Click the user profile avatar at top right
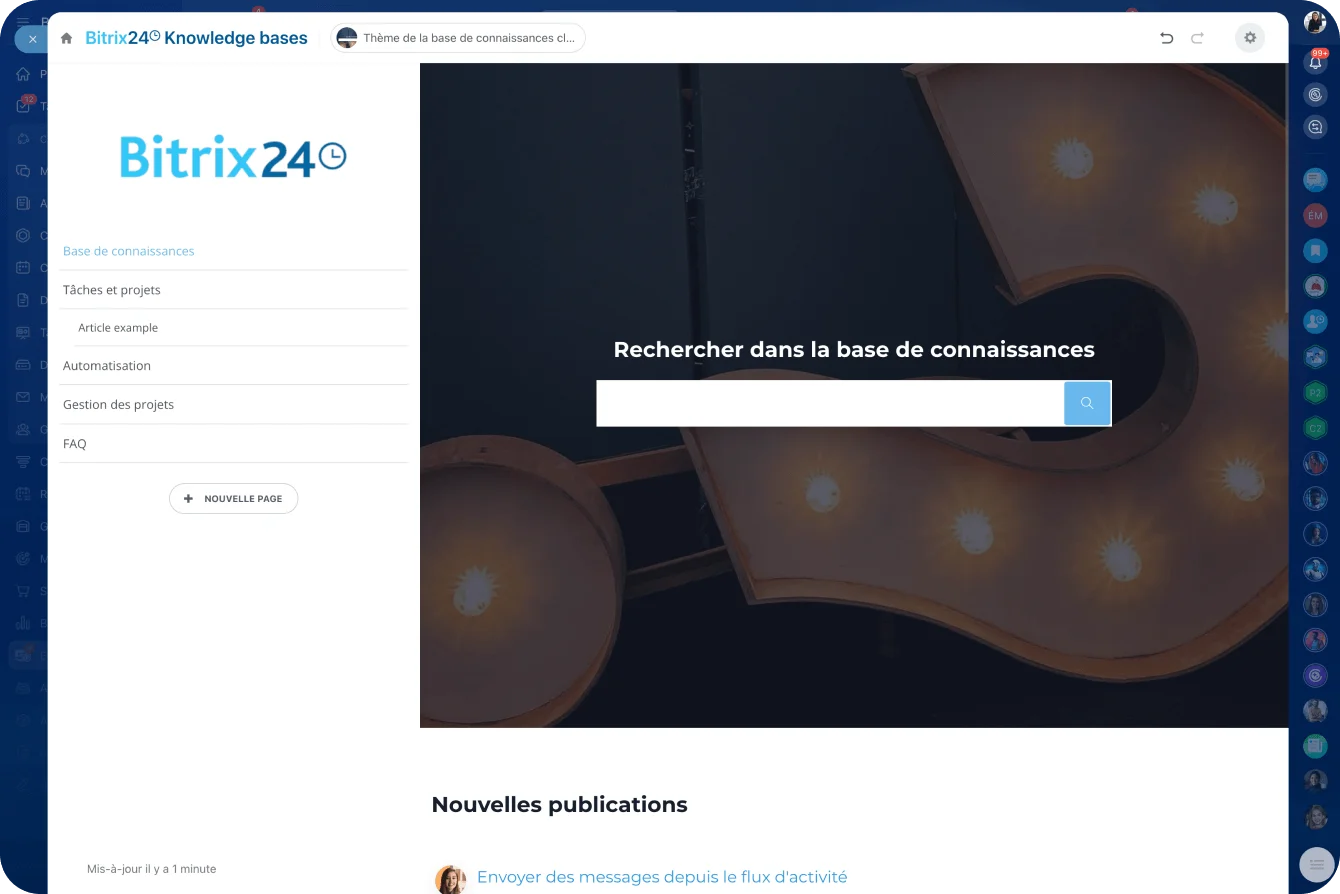The image size is (1340, 894). pyautogui.click(x=1315, y=22)
